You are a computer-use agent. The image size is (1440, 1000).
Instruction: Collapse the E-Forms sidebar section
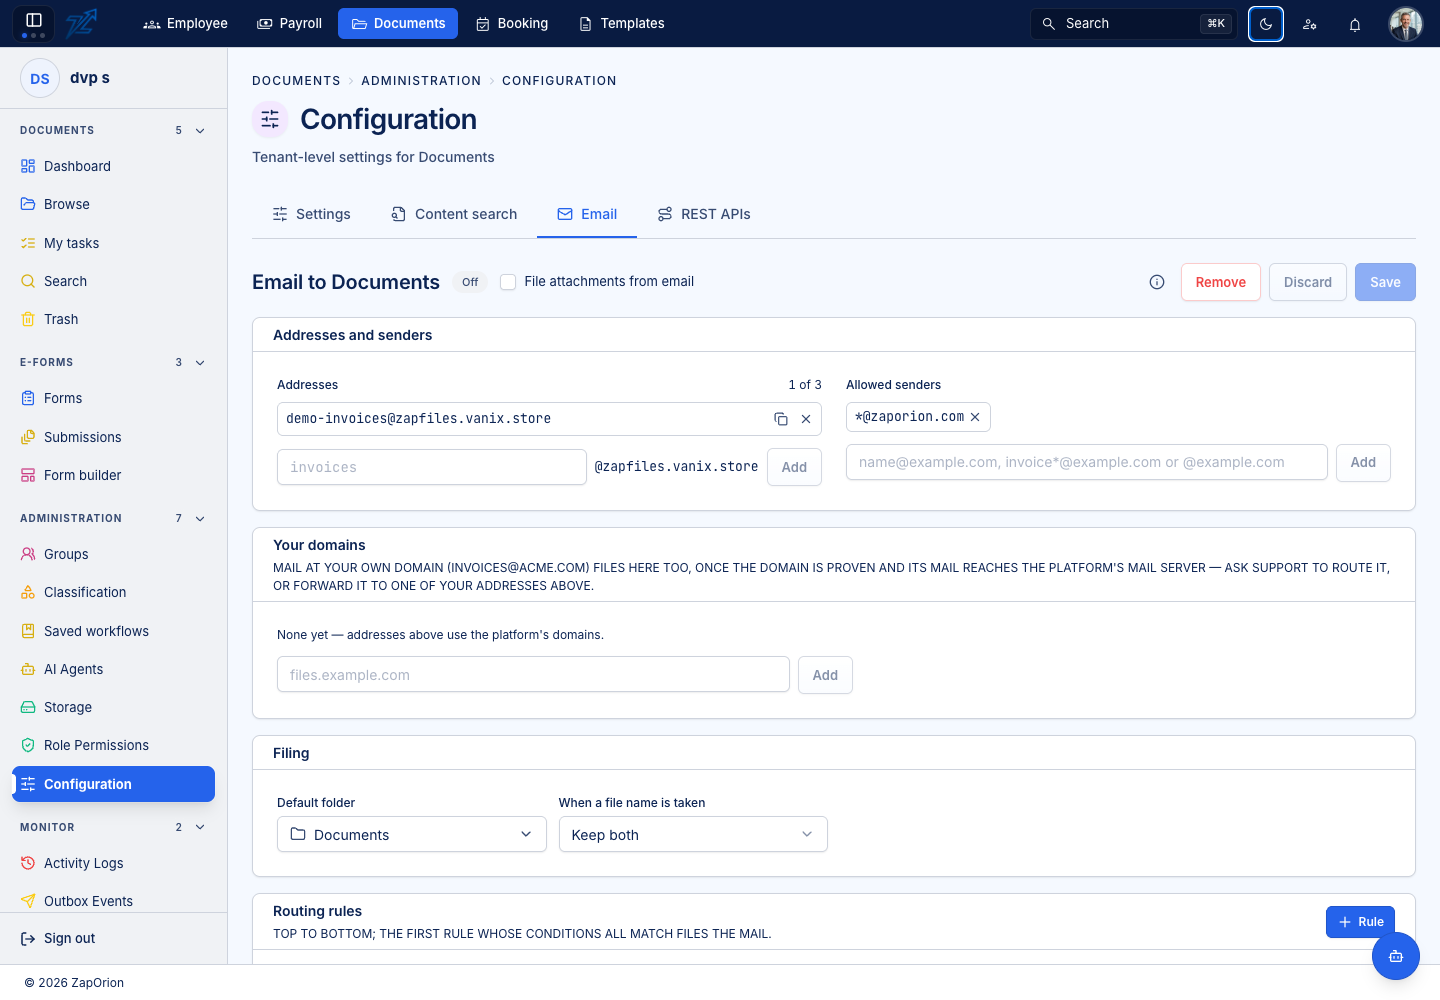click(x=200, y=363)
